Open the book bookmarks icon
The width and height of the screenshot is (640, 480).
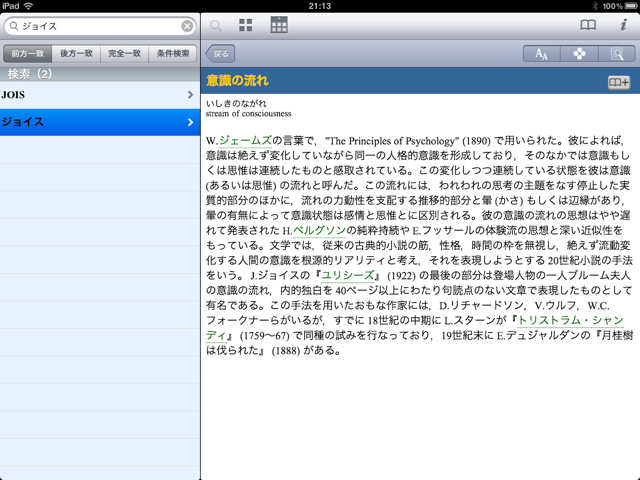coord(588,25)
